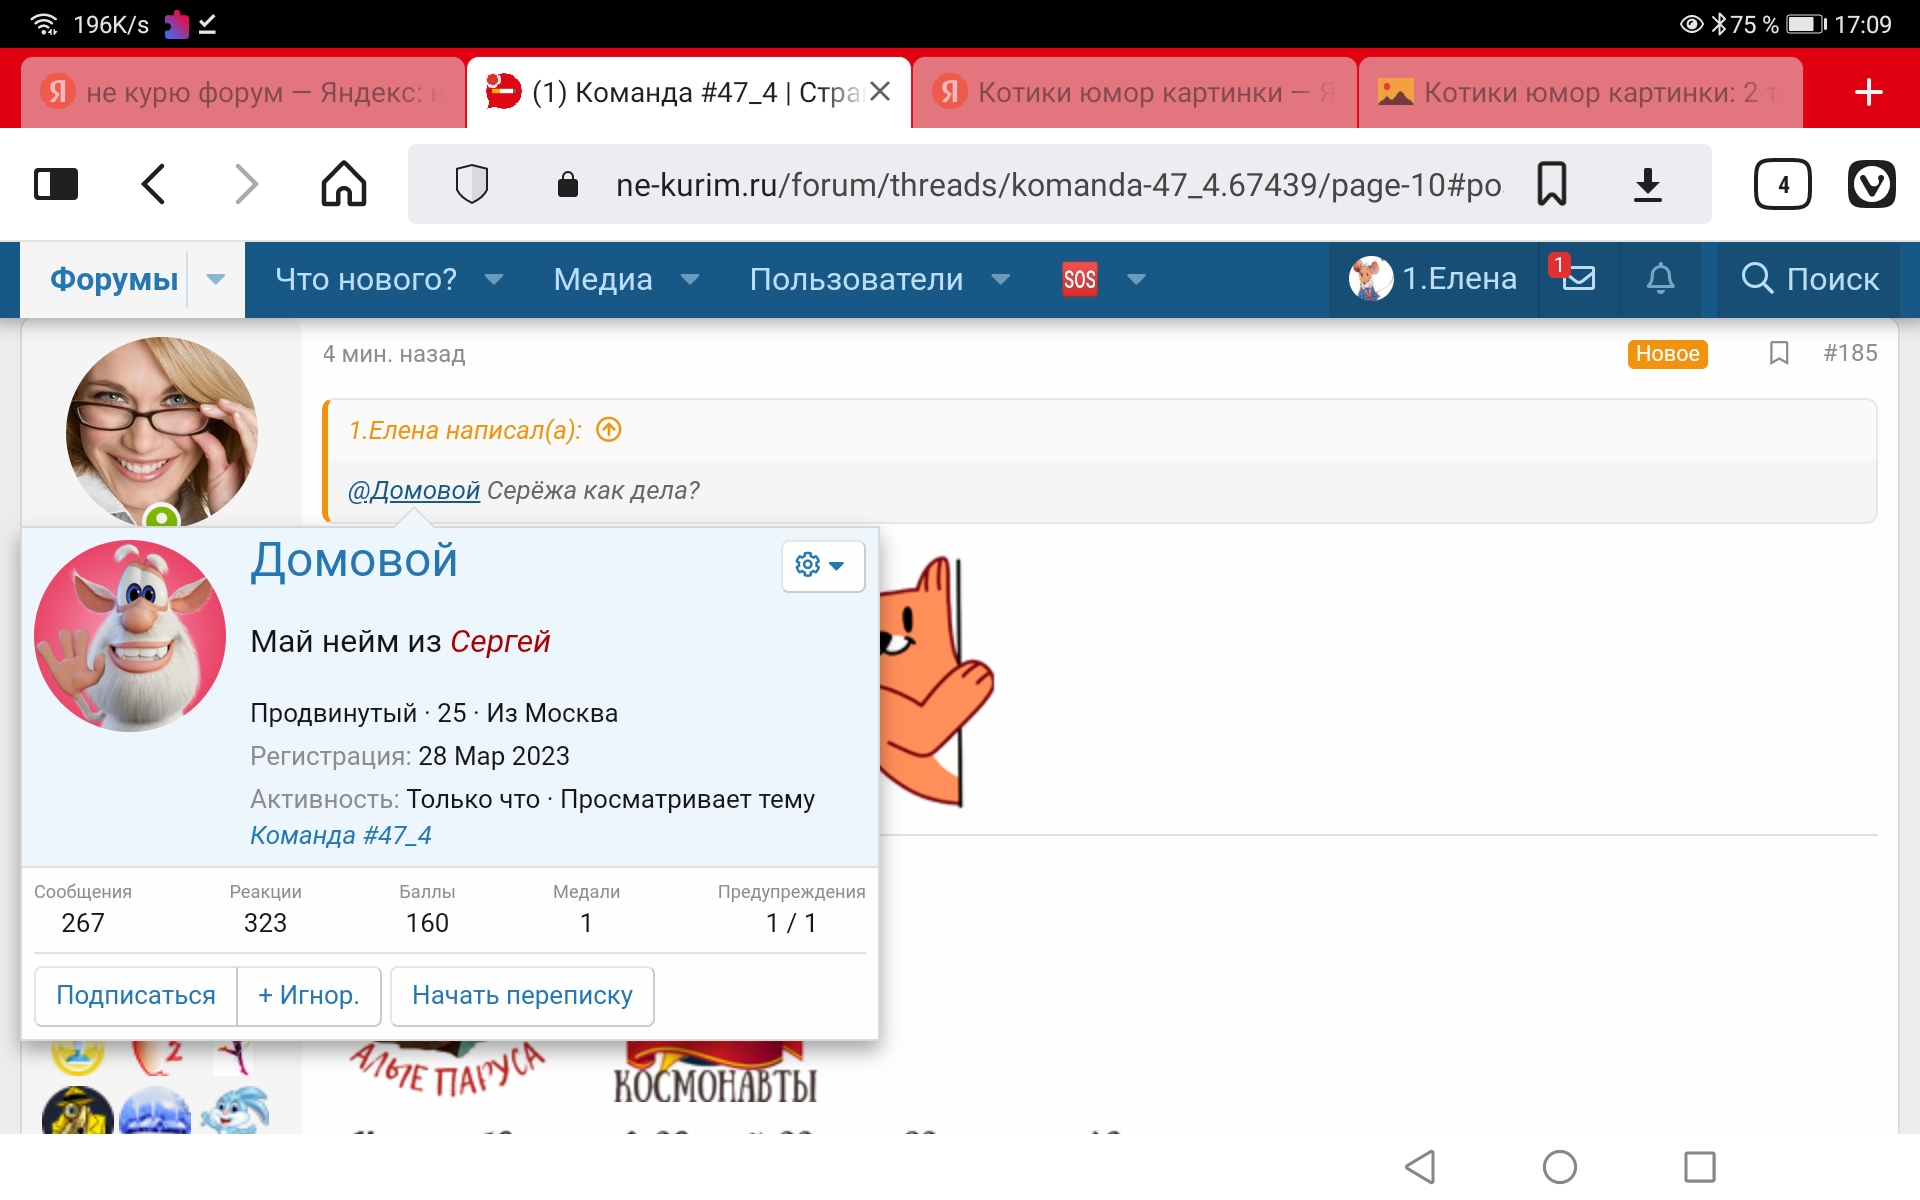Bookmark page via address bar bookmark icon
The width and height of the screenshot is (1920, 1200).
1551,184
